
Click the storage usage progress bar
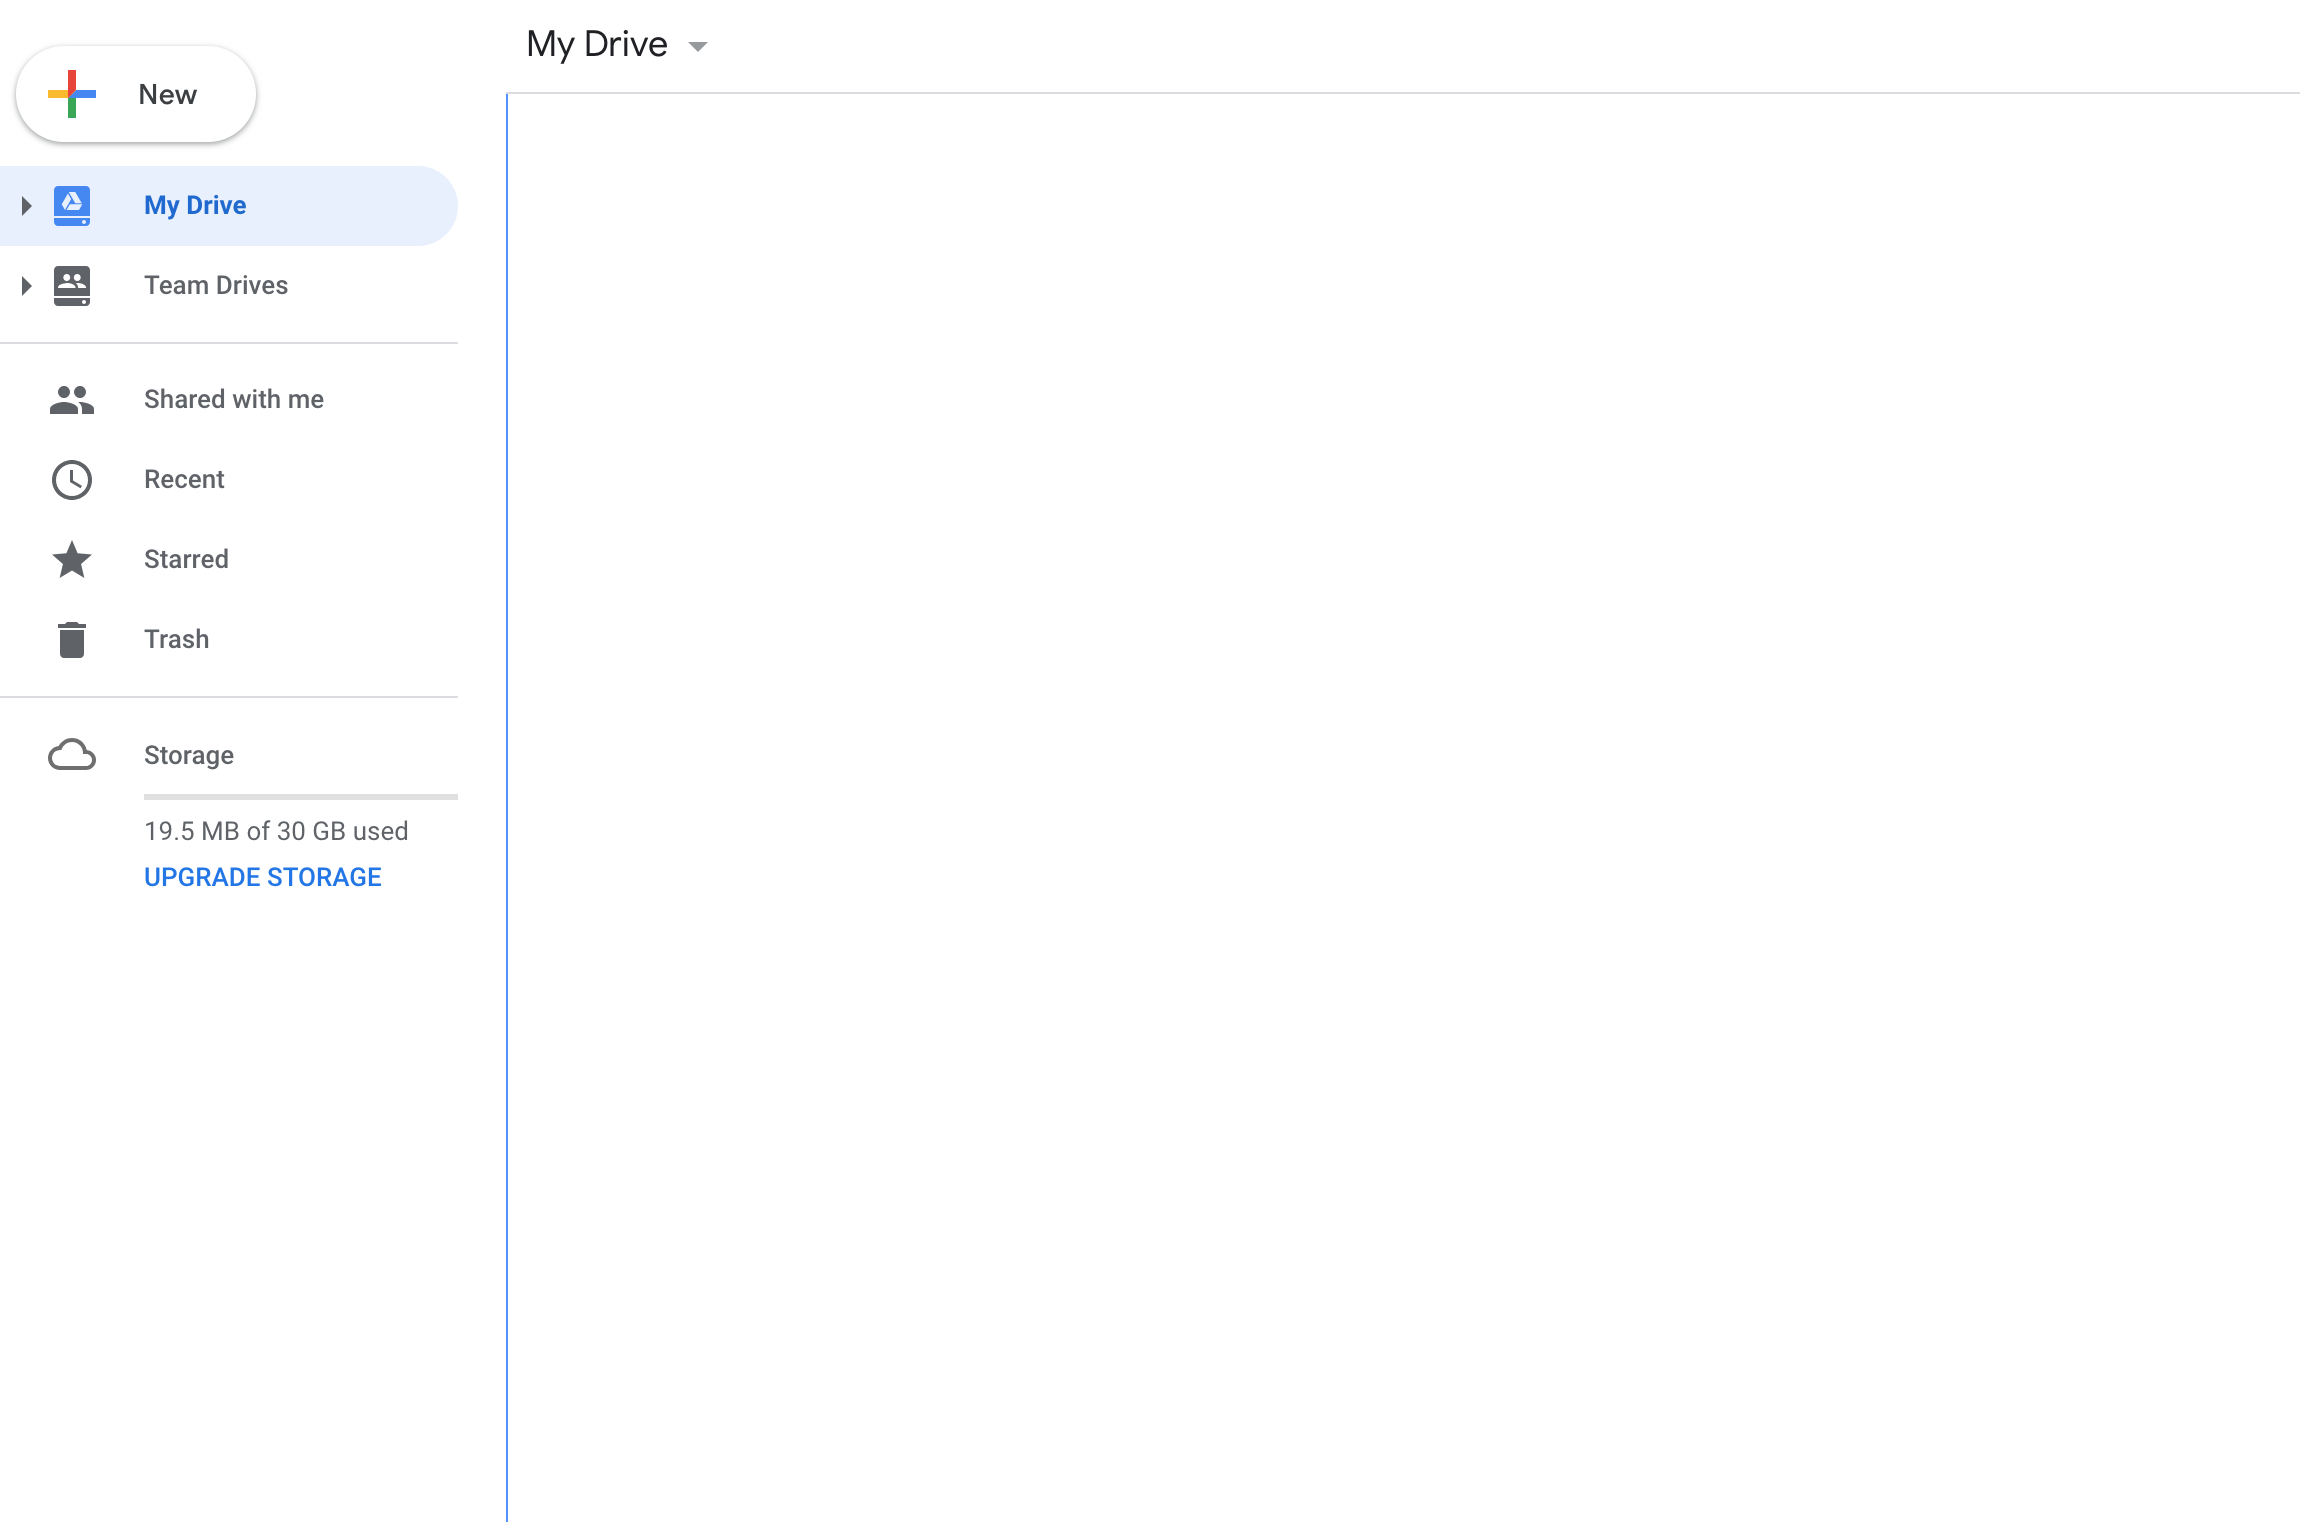300,797
